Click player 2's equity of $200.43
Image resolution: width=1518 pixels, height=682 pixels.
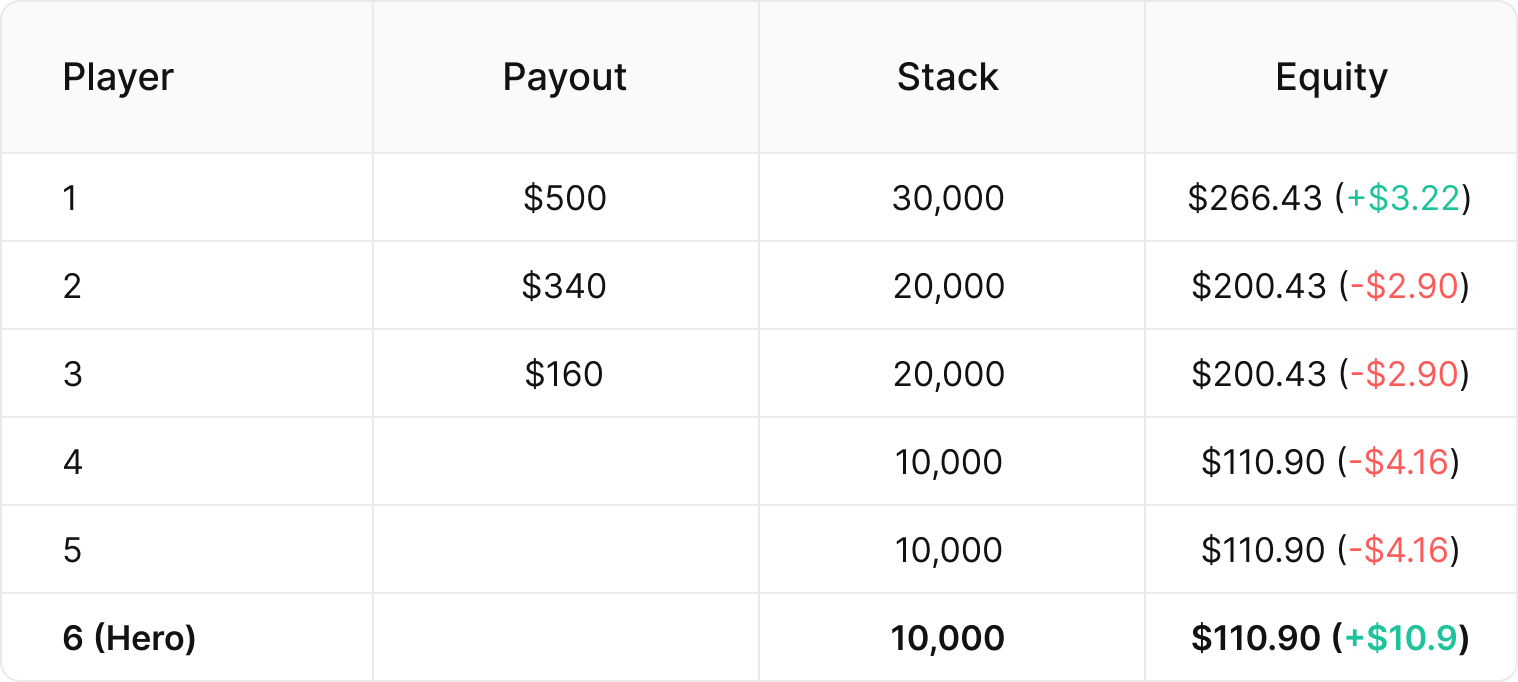(x=1258, y=286)
